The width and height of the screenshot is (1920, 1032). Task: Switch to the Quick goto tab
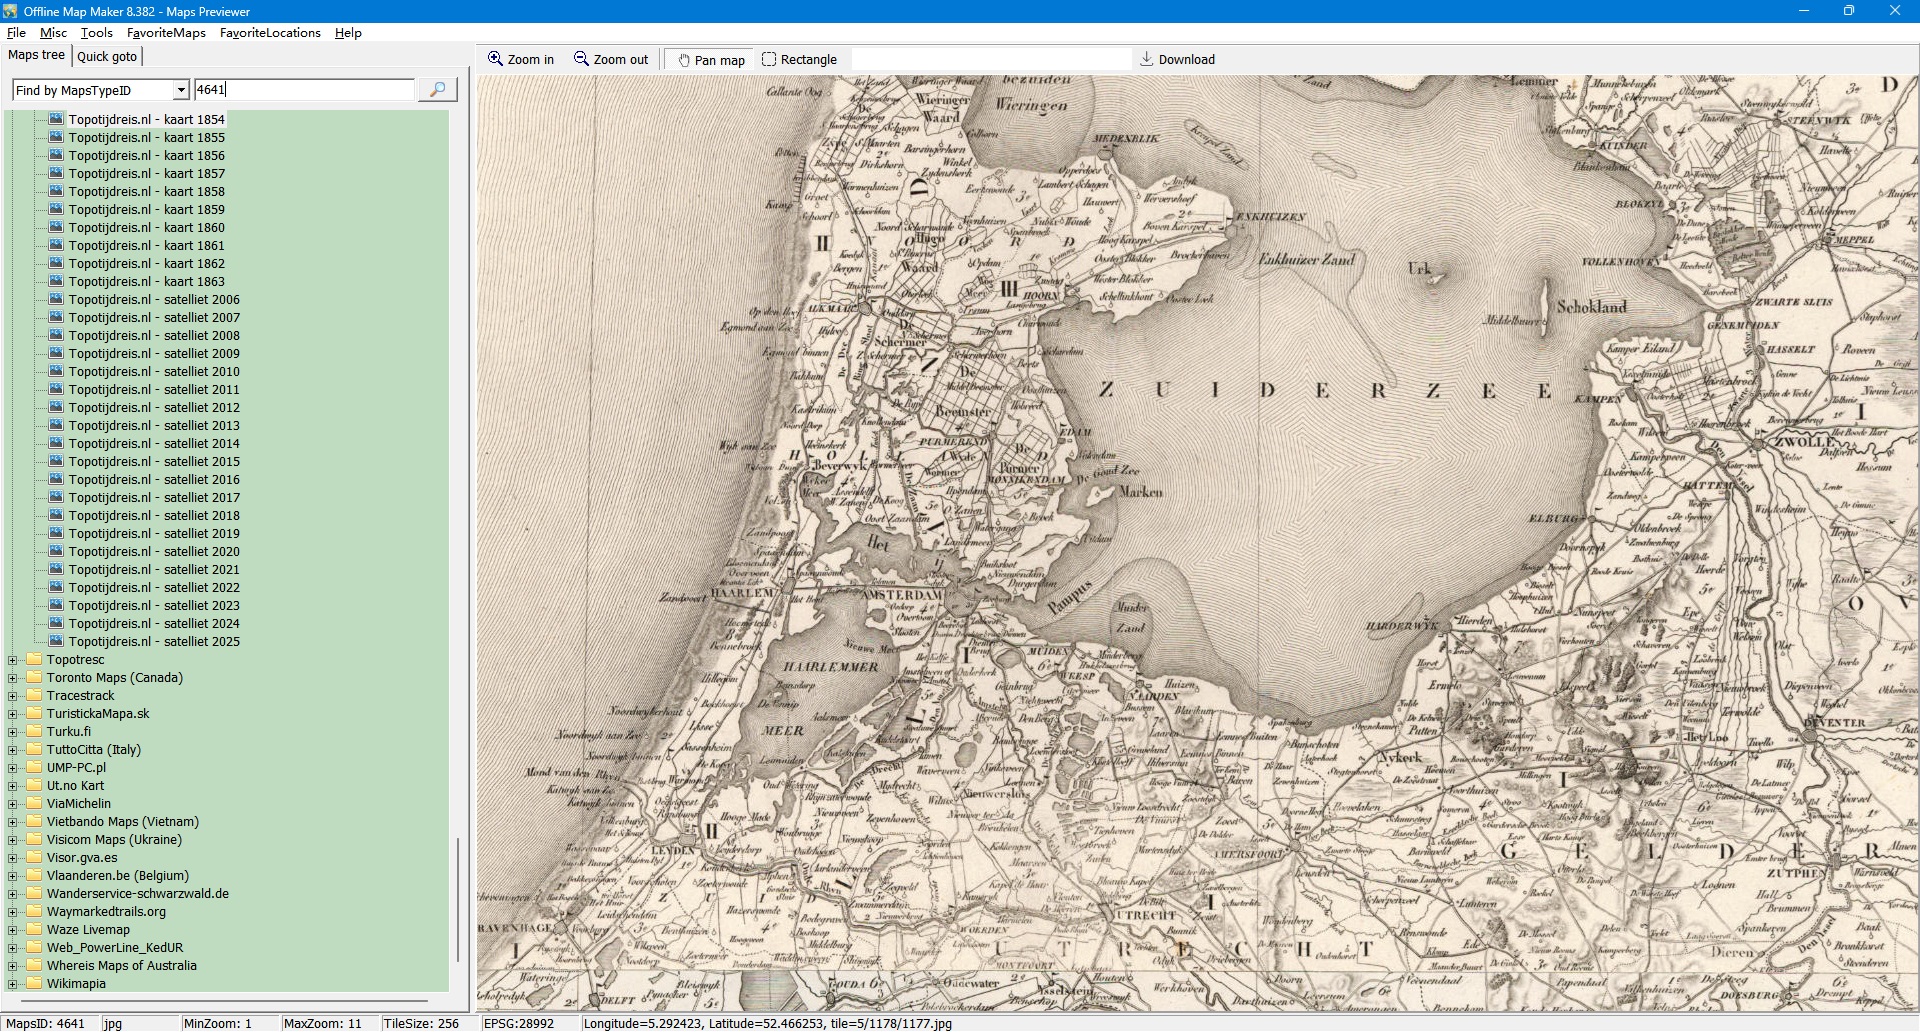tap(107, 56)
